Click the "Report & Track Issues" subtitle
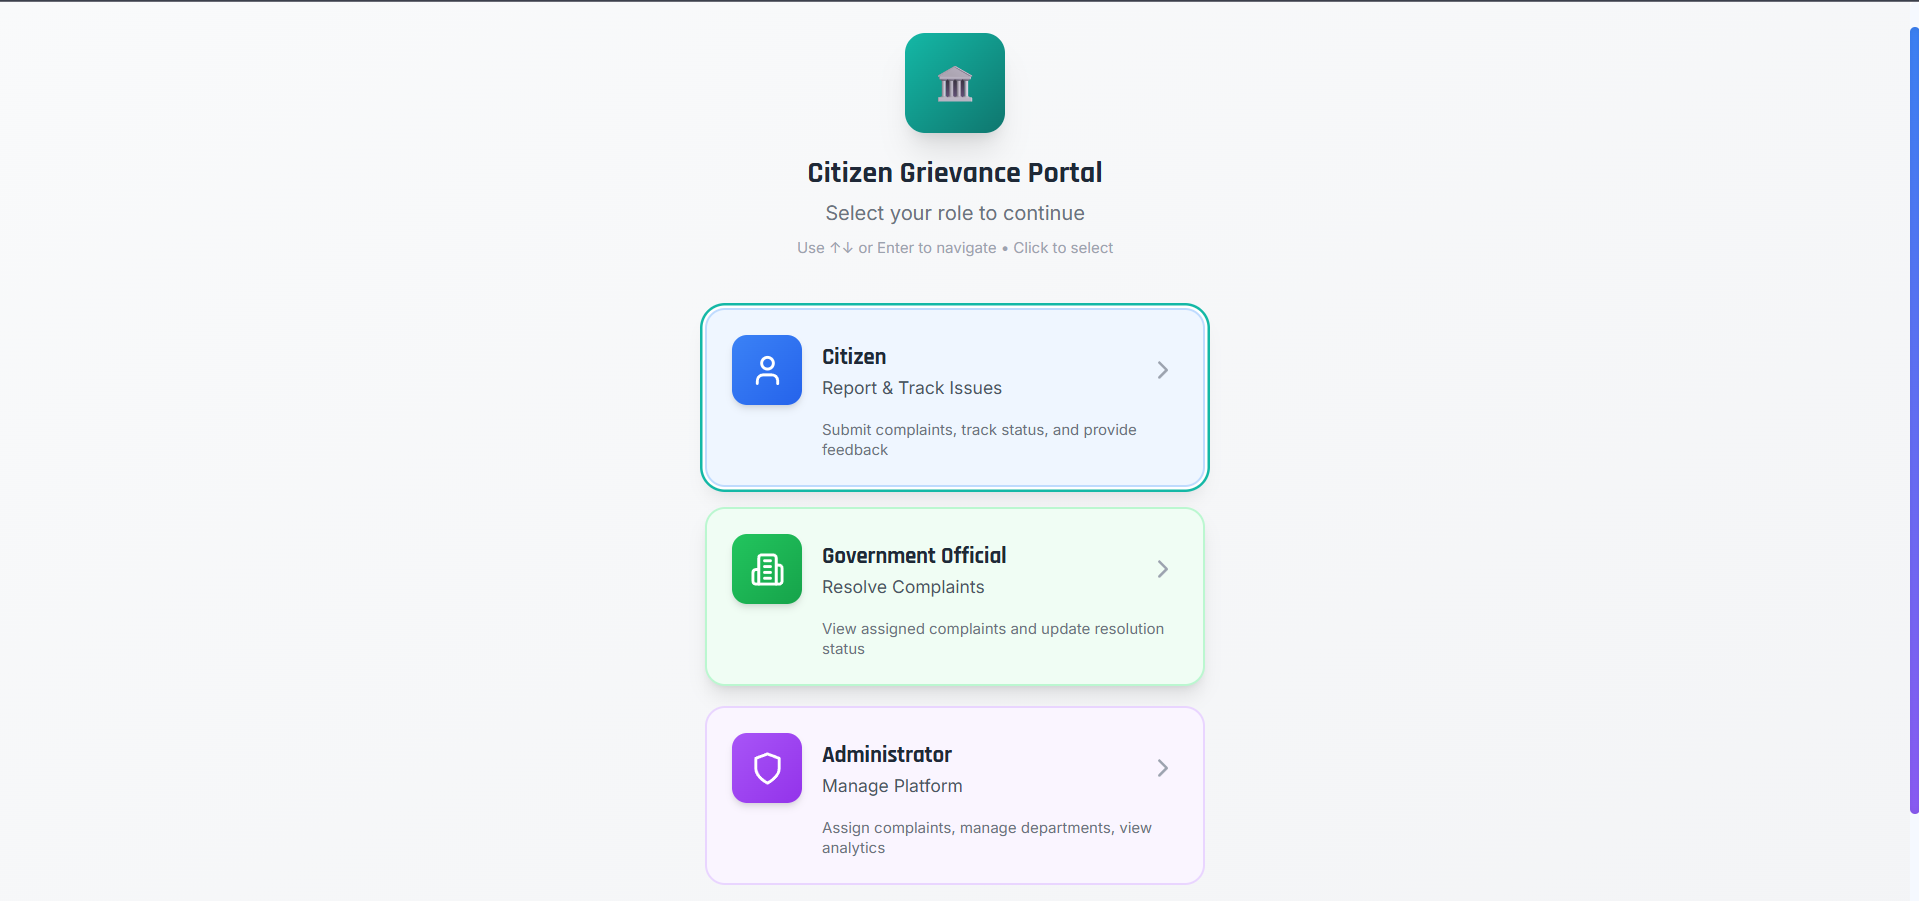1919x901 pixels. [x=912, y=388]
